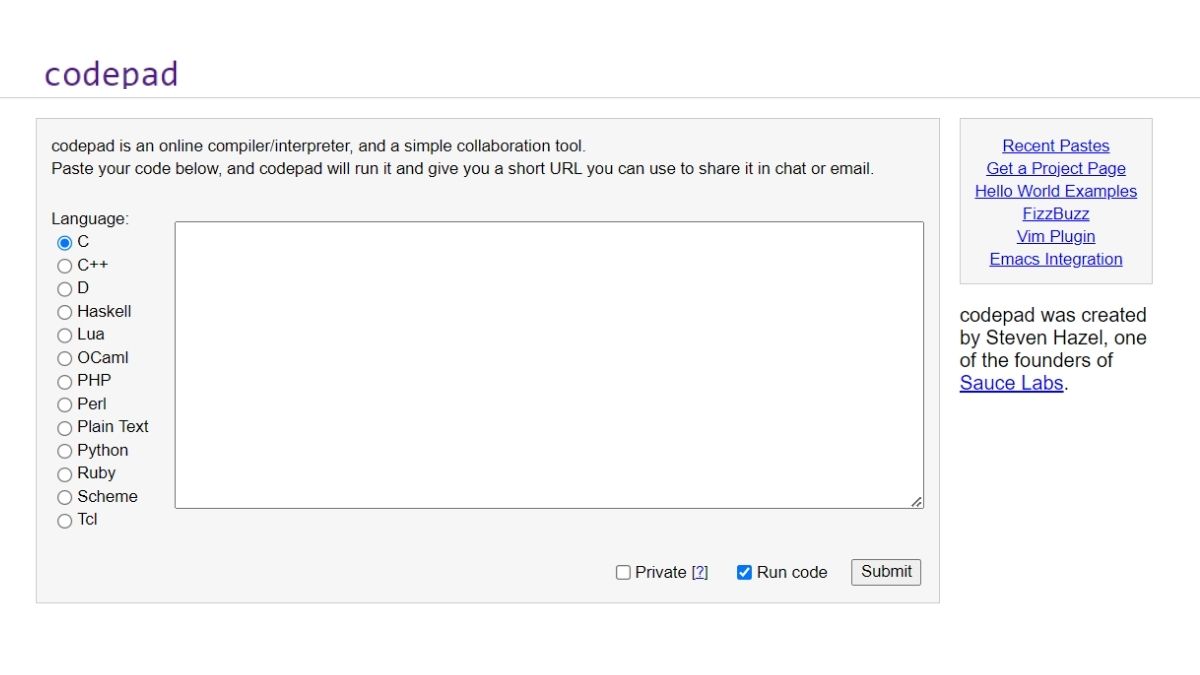Open the Recent Pastes link
Image resolution: width=1200 pixels, height=675 pixels.
[1055, 146]
